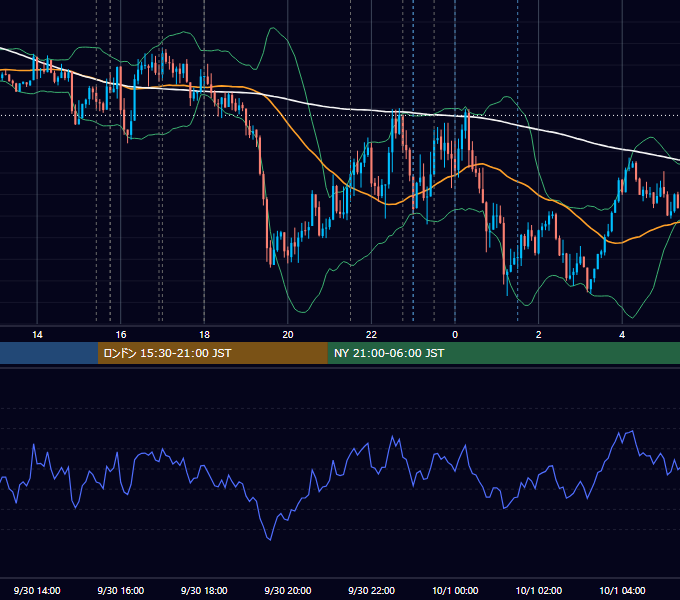Click the 10/1 04:00 time label
Screen dimensions: 680x600
(622, 590)
